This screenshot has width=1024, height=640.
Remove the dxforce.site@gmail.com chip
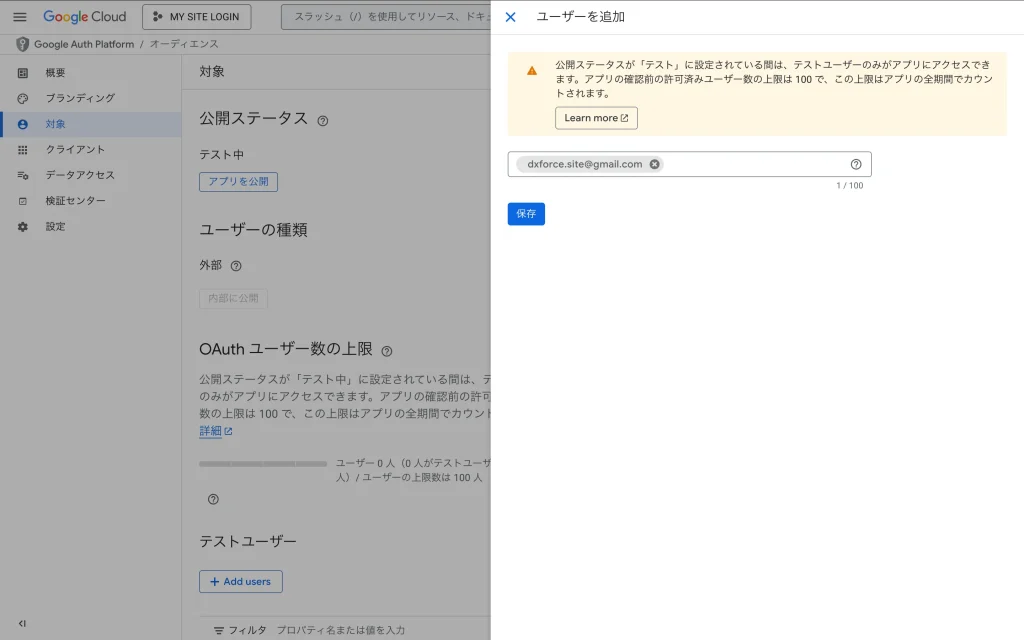655,164
